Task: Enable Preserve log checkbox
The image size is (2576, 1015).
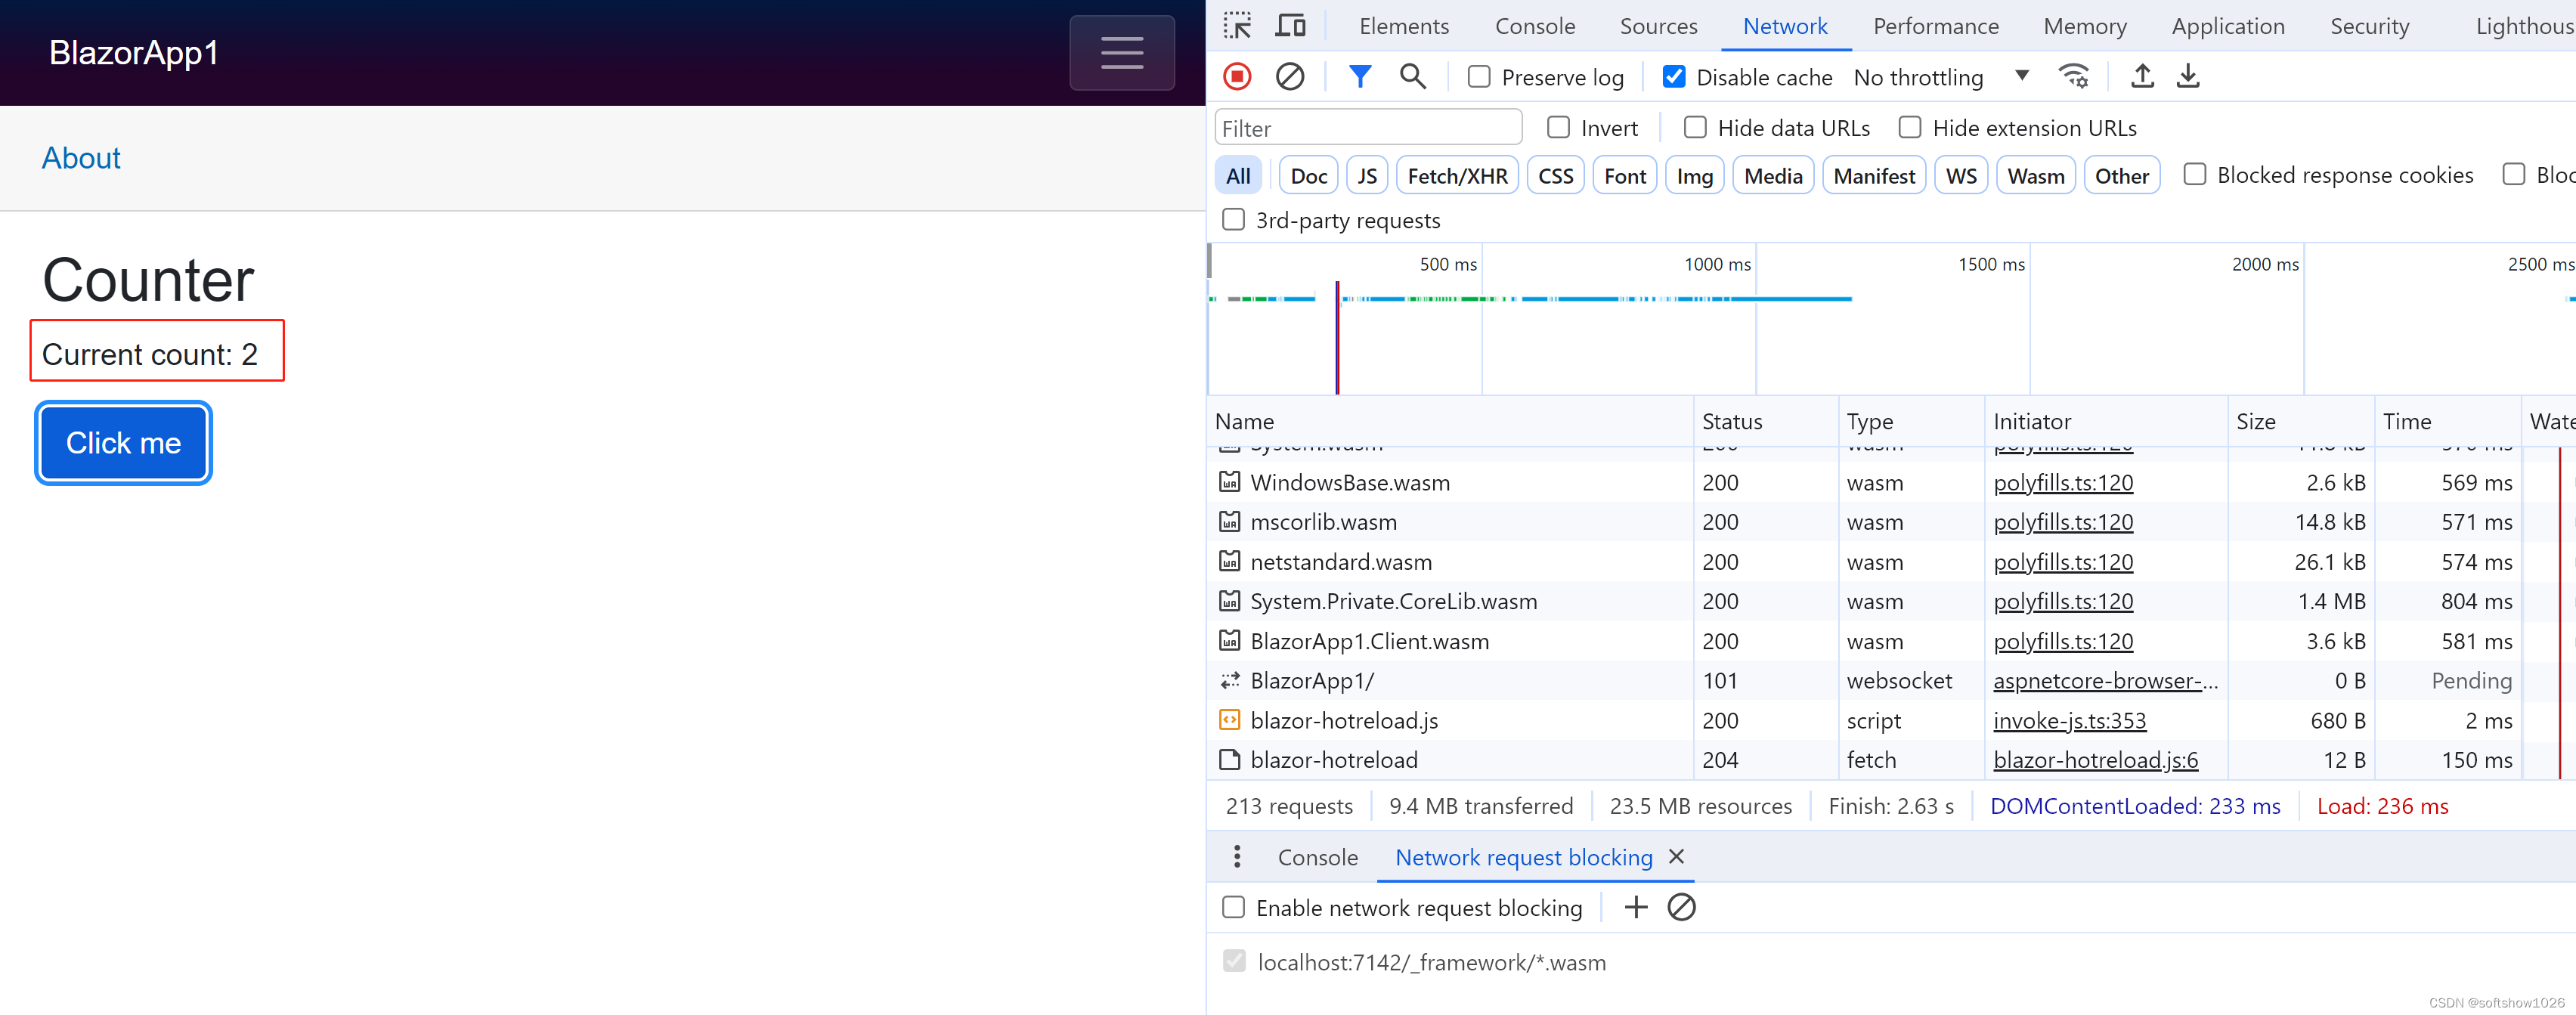Action: pos(1479,77)
